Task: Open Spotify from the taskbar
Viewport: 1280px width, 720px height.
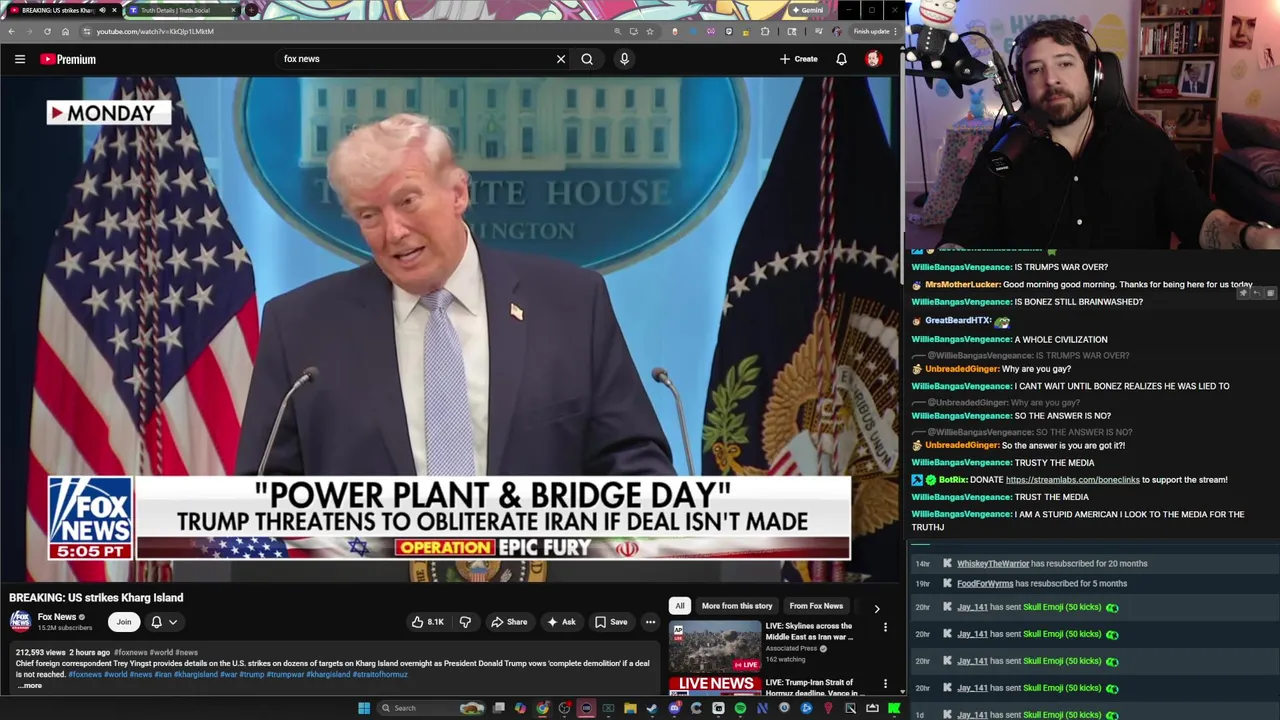Action: click(x=740, y=708)
